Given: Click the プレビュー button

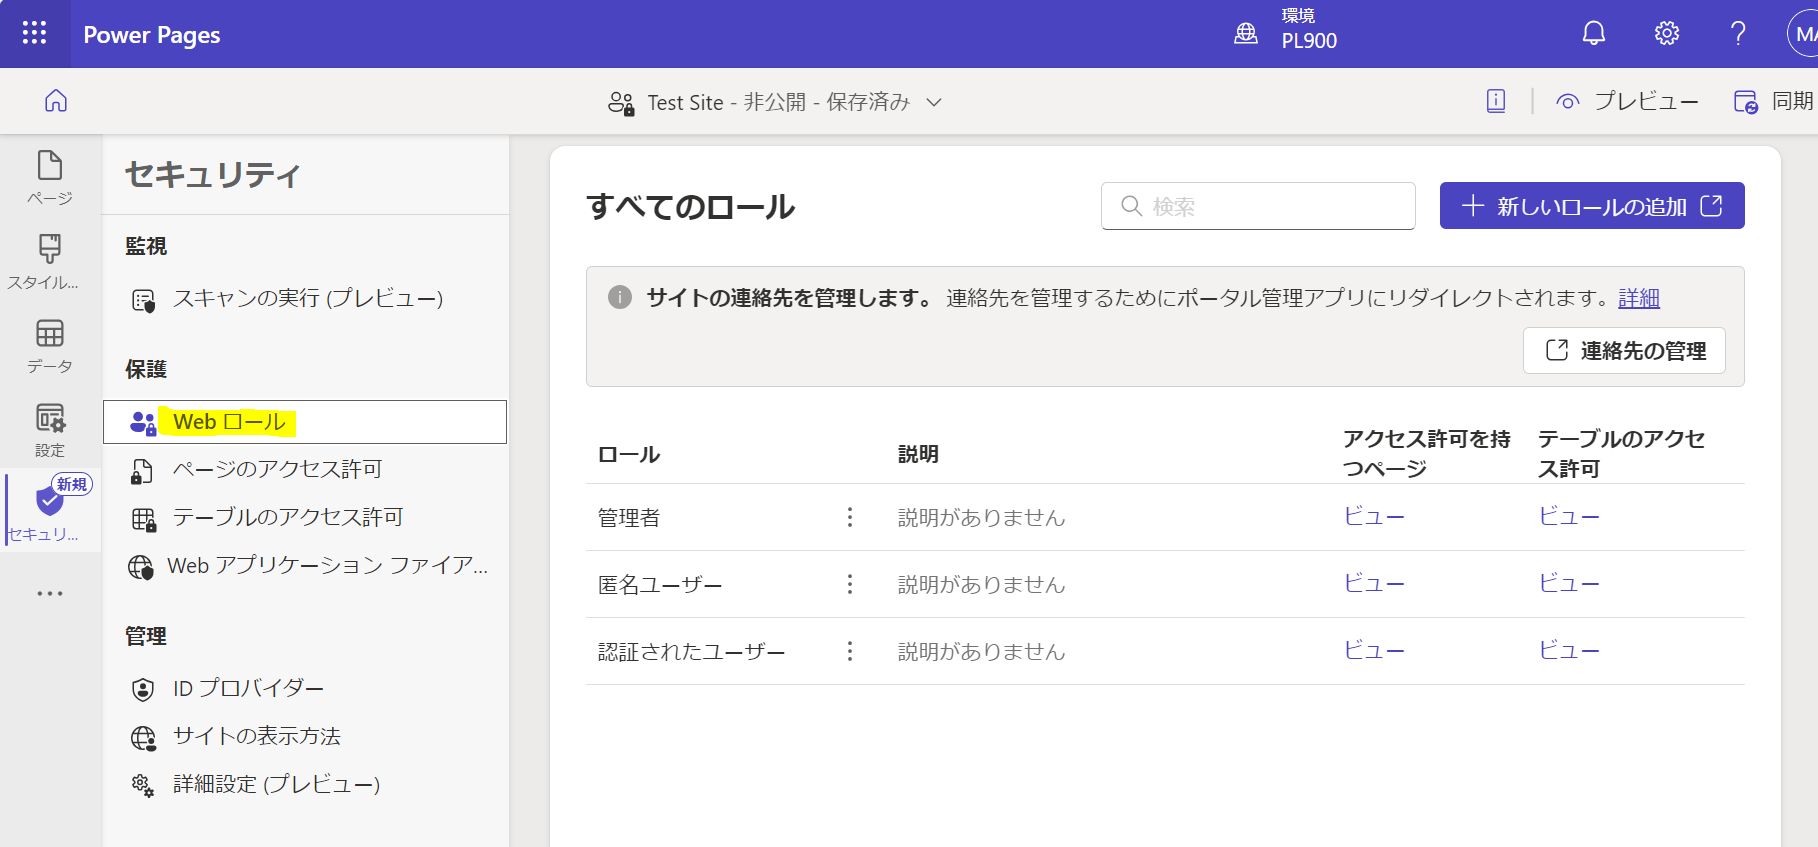Looking at the screenshot, I should (x=1627, y=101).
